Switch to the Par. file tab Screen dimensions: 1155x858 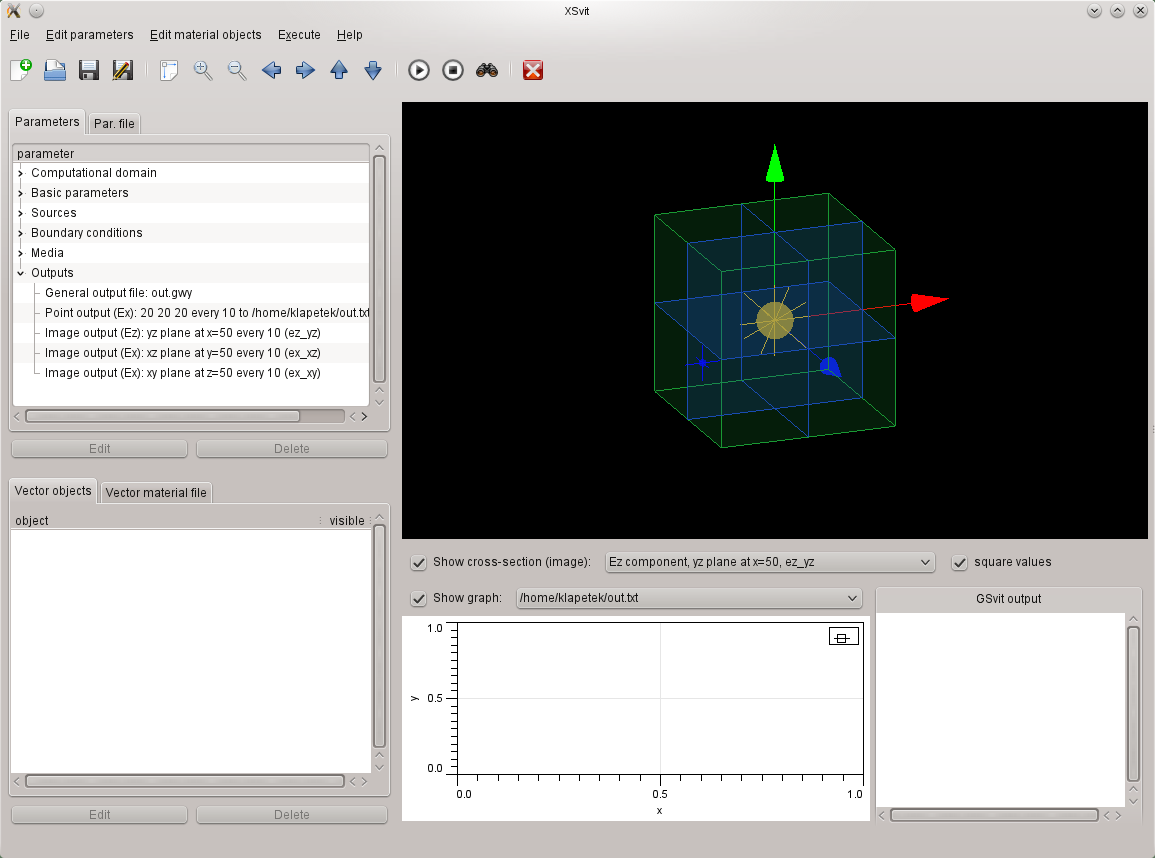click(x=114, y=124)
